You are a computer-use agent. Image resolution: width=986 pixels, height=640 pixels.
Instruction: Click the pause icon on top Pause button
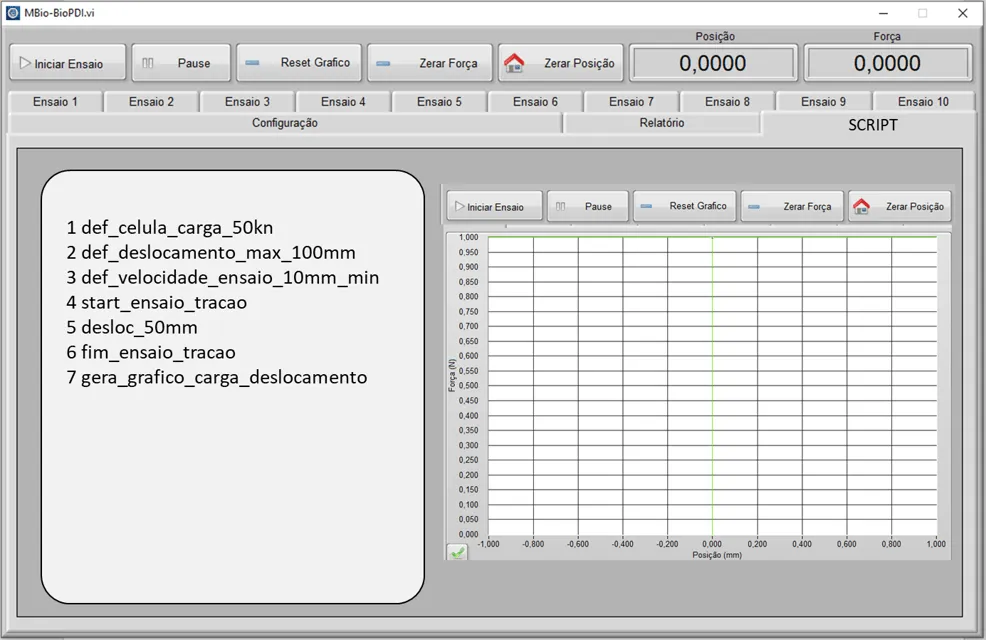click(x=148, y=63)
